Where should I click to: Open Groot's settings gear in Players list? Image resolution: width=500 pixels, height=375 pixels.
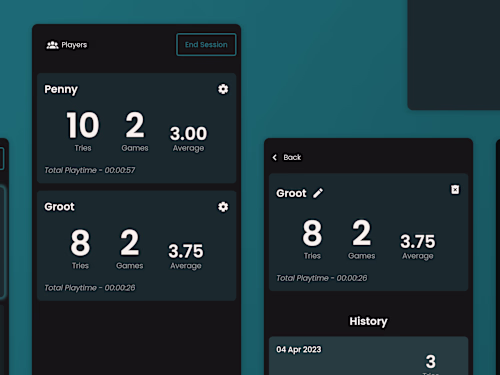[223, 207]
